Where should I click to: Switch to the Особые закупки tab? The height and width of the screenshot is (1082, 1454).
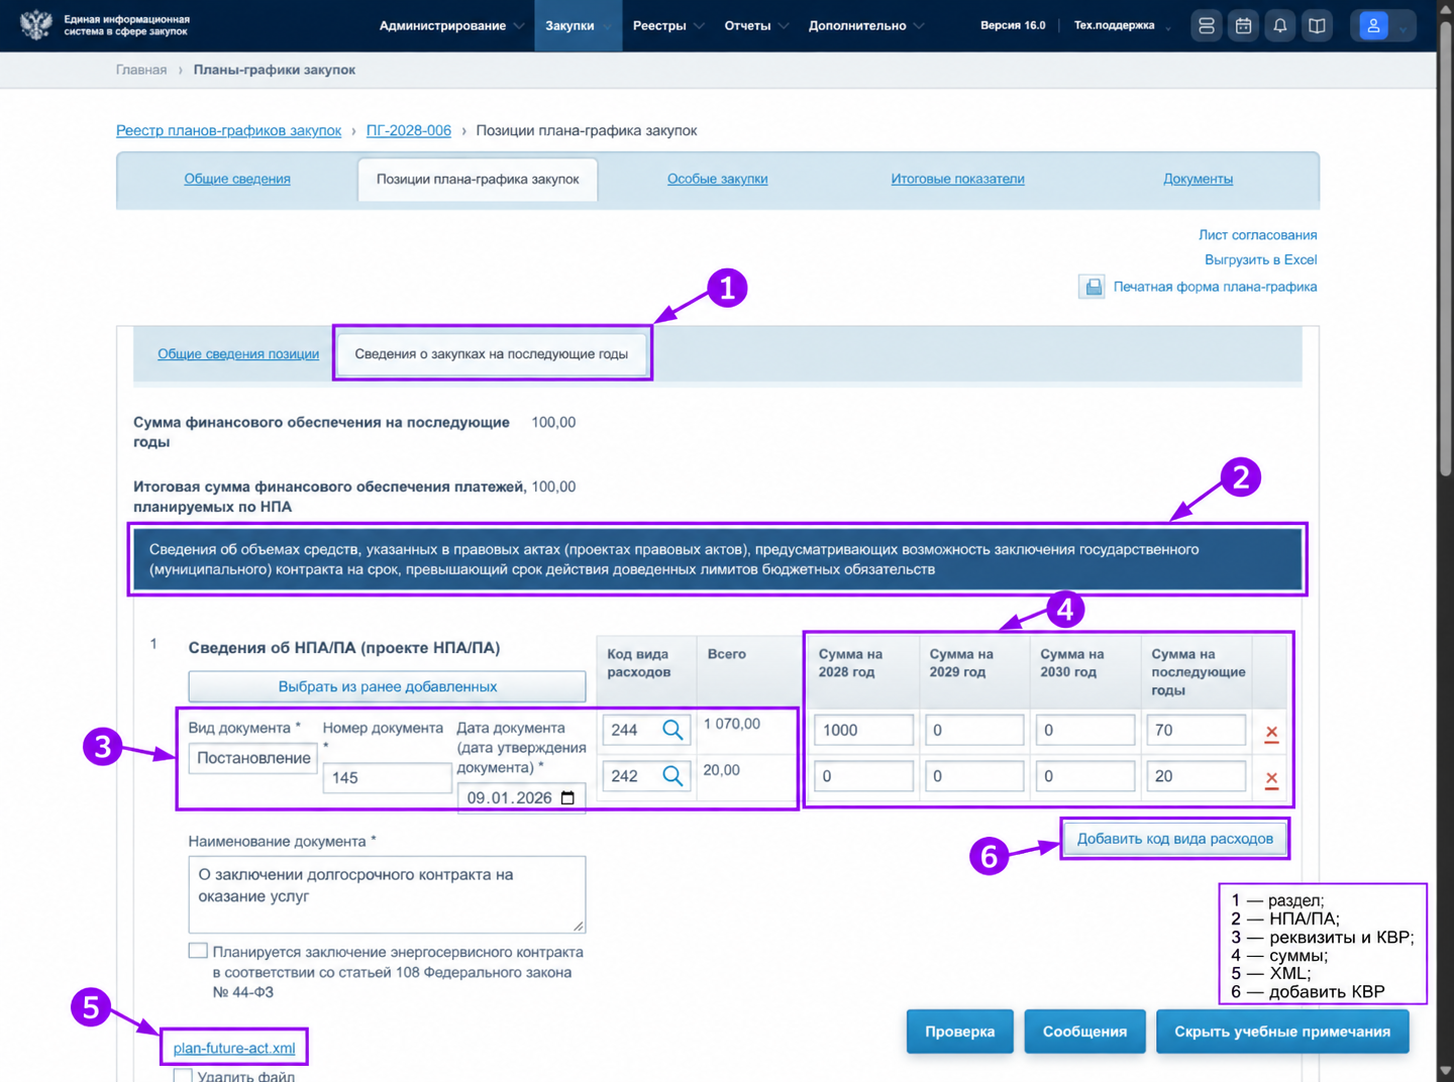tap(717, 179)
